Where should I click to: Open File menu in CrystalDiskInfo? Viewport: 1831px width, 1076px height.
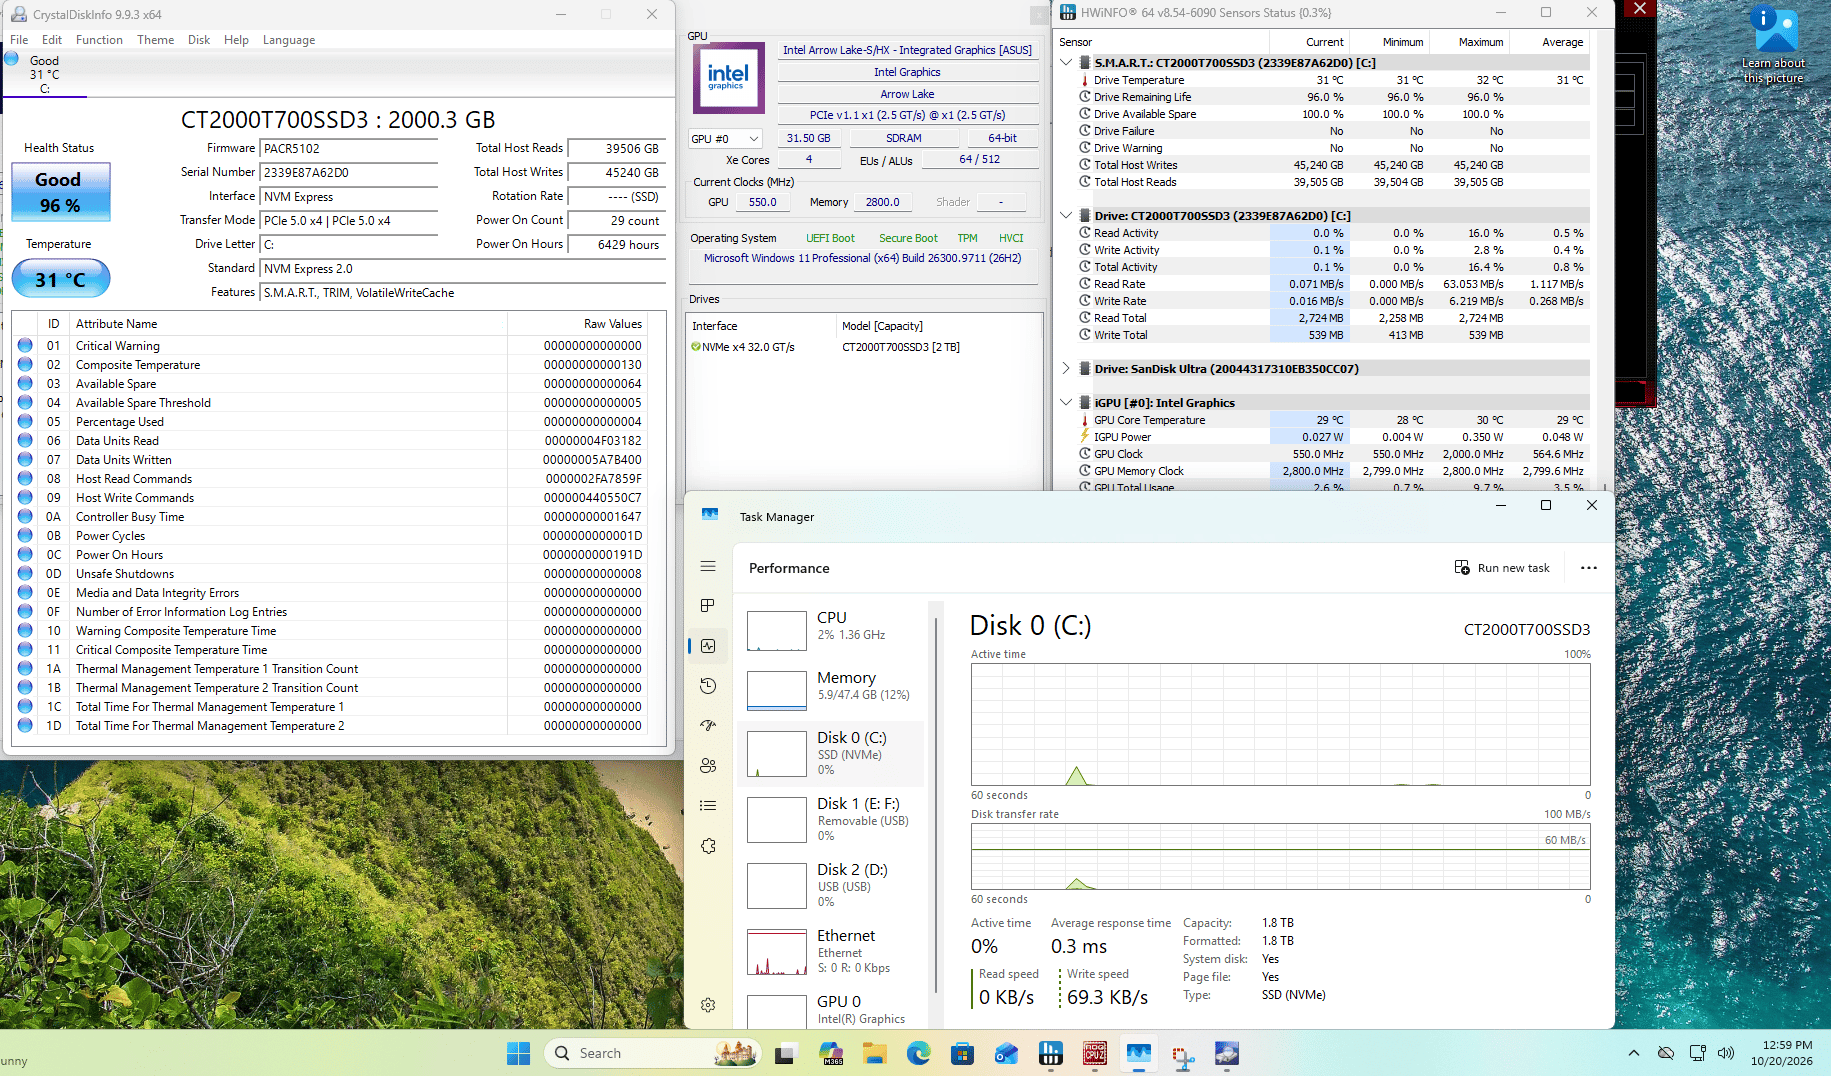[19, 40]
